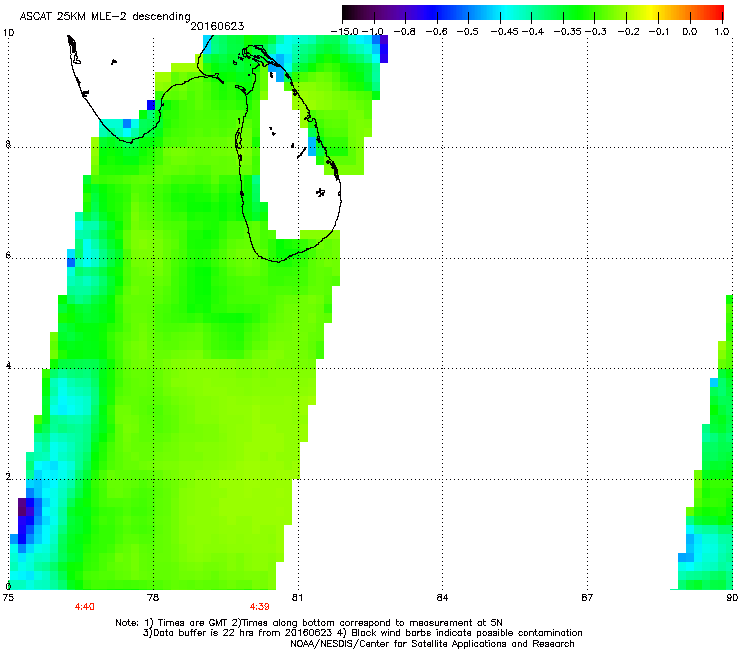This screenshot has height=650, width=740.
Task: Select the color scale label -0.45
Action: tap(505, 32)
